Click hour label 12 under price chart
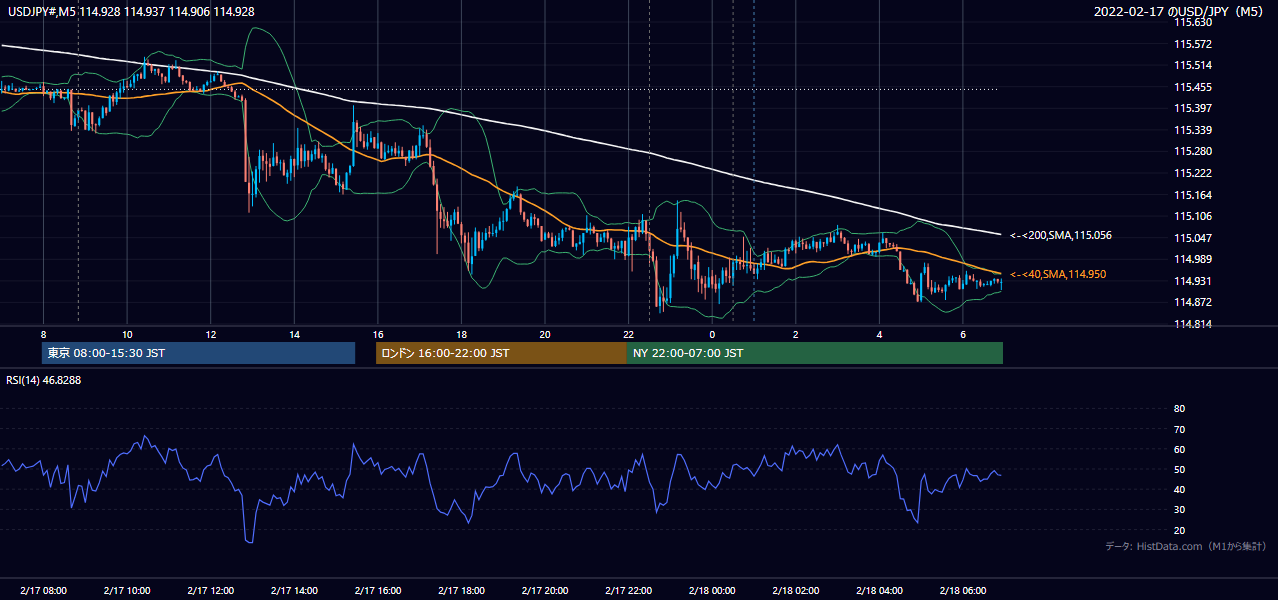Screen dimensions: 1278x600 pyautogui.click(x=211, y=334)
